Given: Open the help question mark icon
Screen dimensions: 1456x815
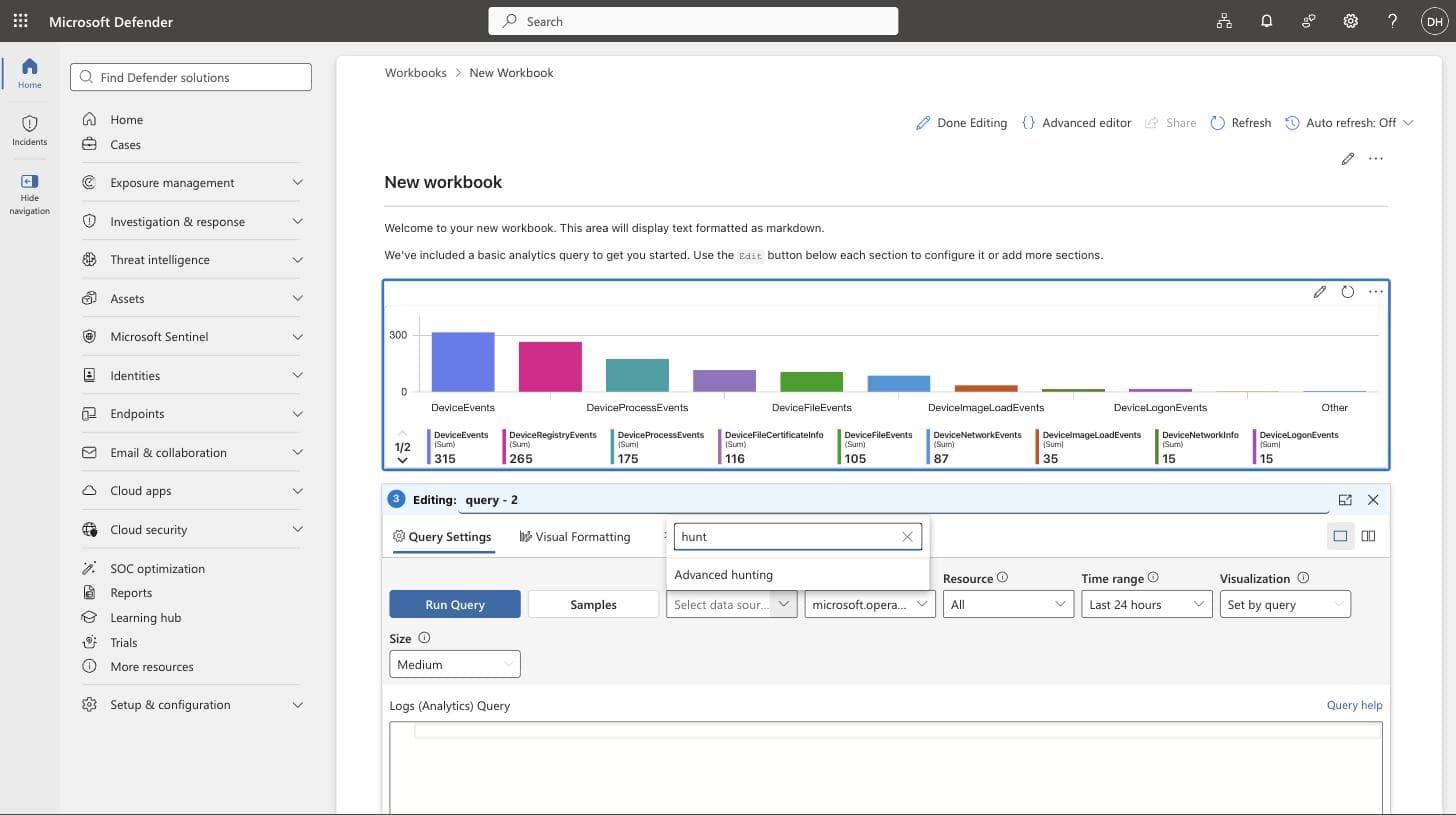Looking at the screenshot, I should point(1392,21).
